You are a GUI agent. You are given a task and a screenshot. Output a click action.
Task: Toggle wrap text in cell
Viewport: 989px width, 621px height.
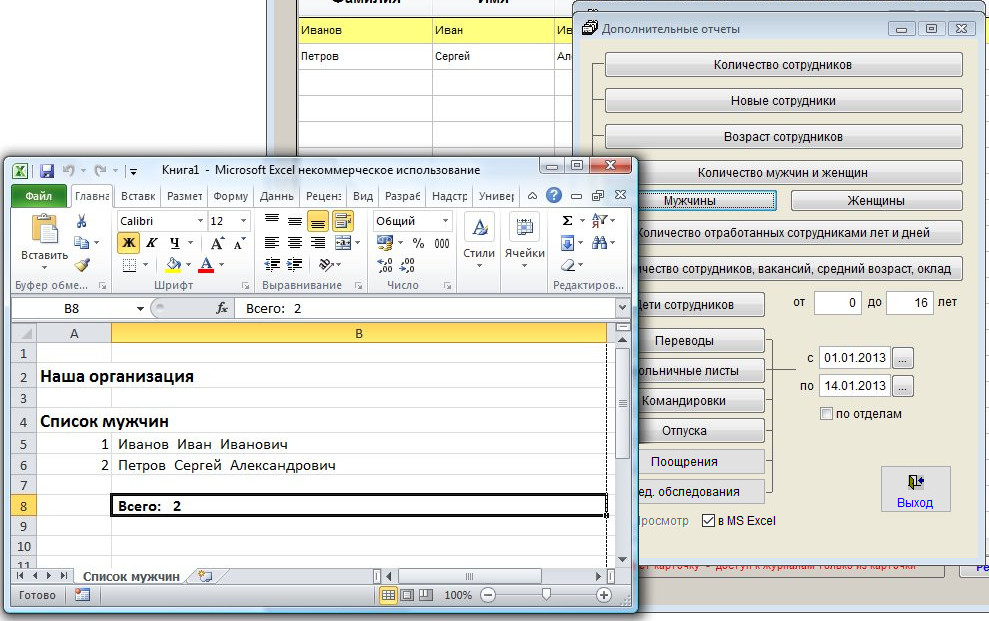[342, 221]
